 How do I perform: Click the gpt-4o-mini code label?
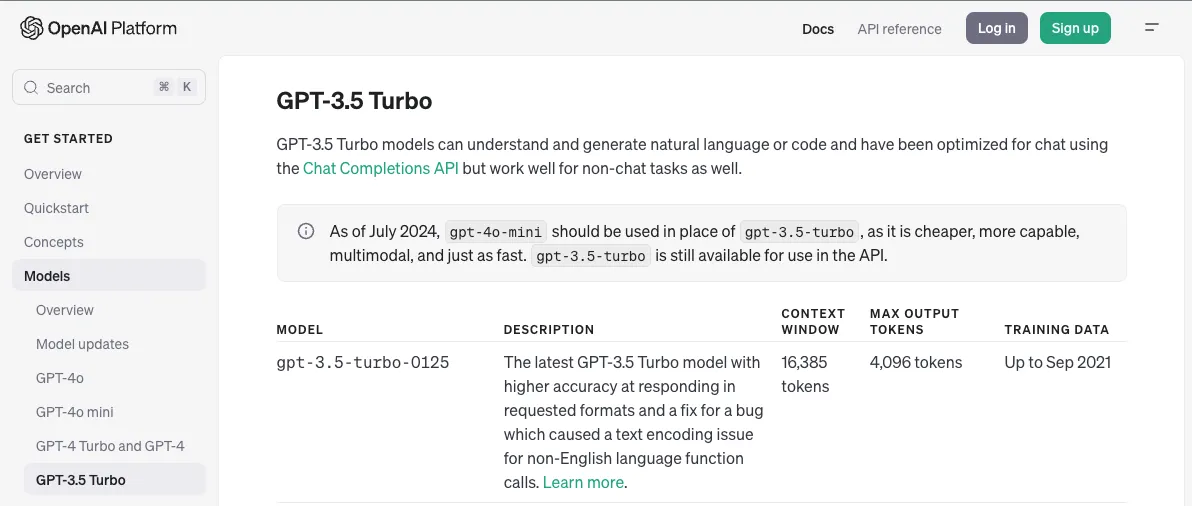coord(496,232)
